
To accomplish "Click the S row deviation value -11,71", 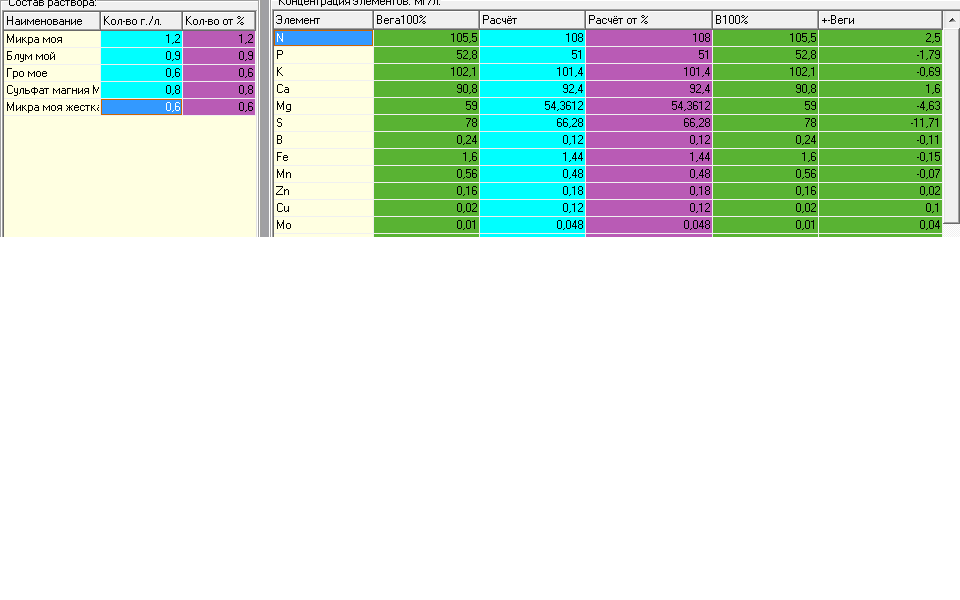I will coord(880,123).
